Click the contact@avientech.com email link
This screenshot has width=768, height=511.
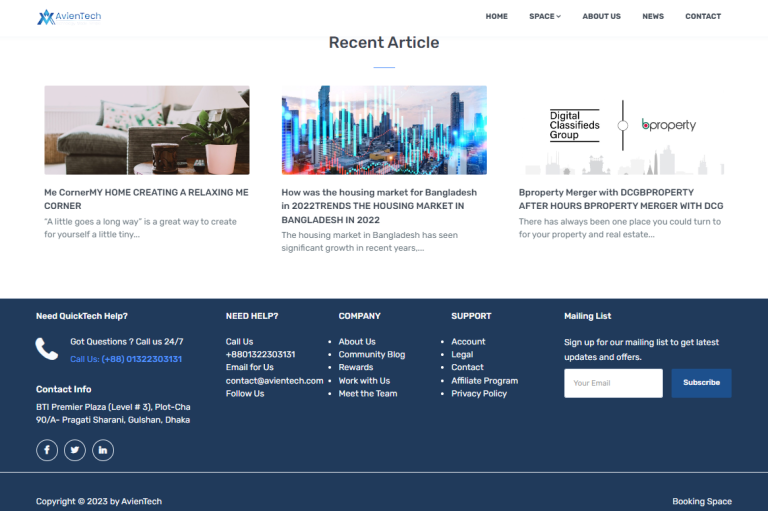pyautogui.click(x=274, y=381)
